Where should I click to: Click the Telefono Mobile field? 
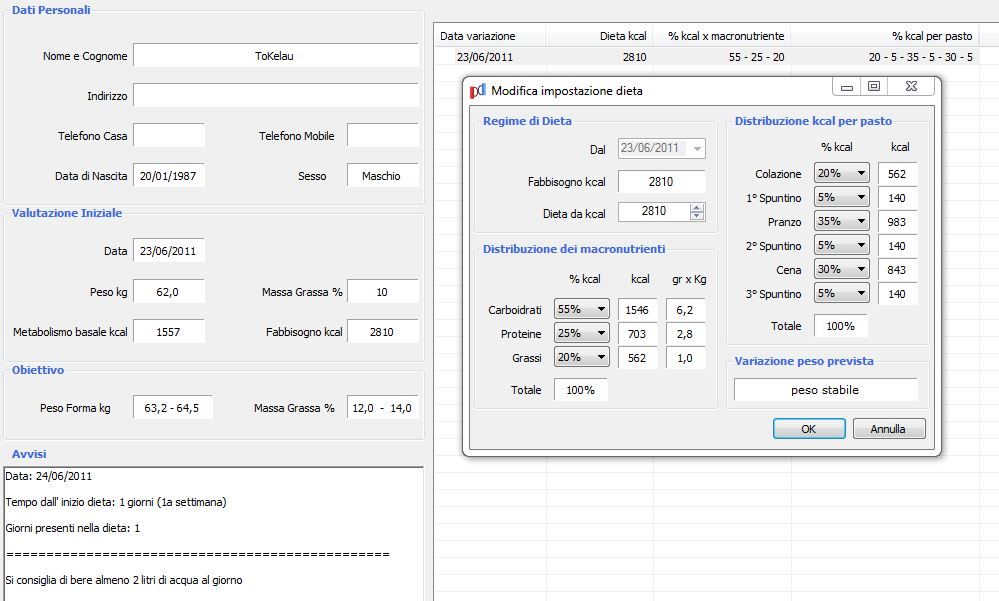click(383, 136)
